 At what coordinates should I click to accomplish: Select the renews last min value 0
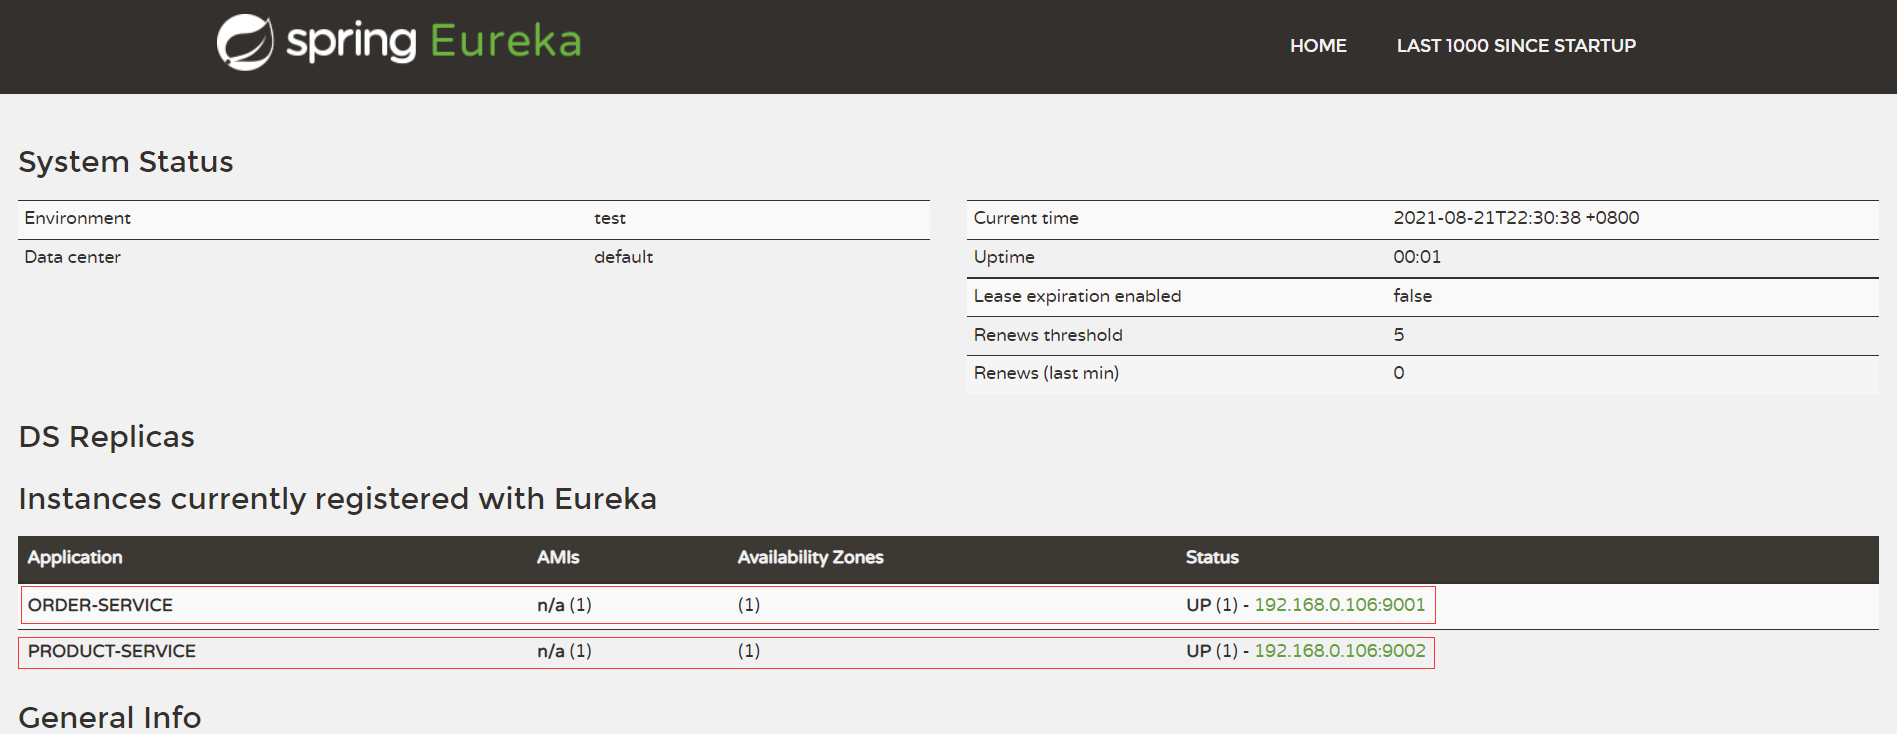(1399, 373)
